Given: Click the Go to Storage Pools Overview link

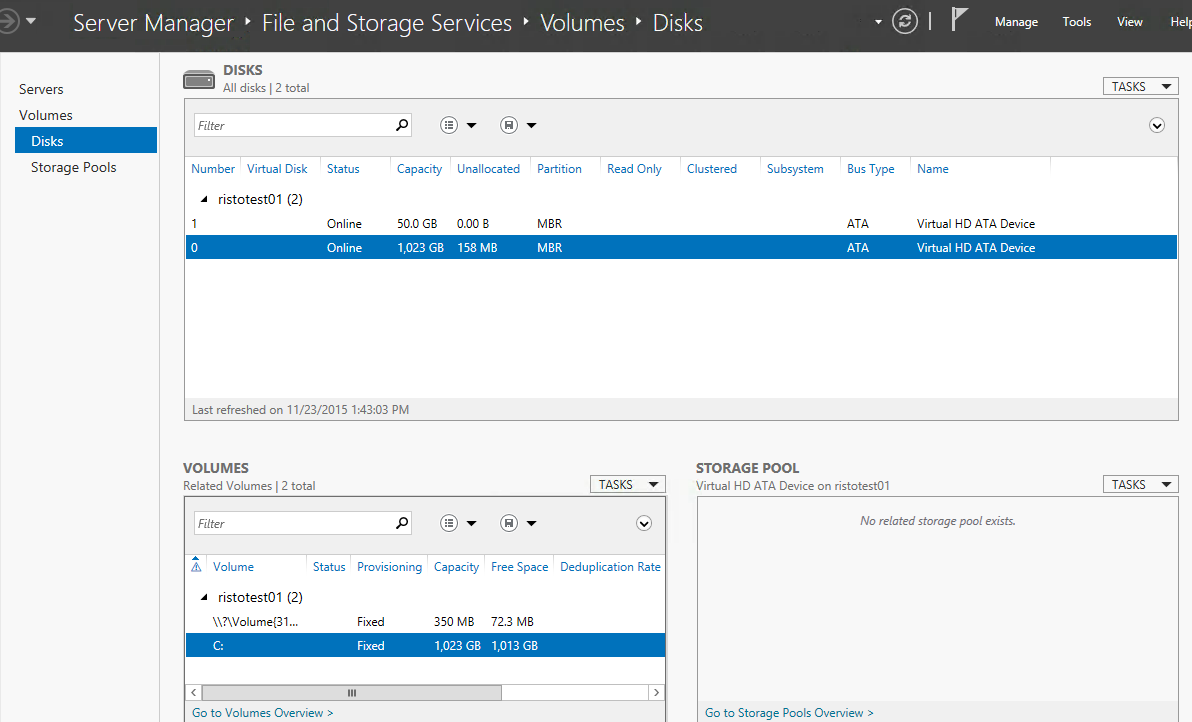Looking at the screenshot, I should (789, 712).
